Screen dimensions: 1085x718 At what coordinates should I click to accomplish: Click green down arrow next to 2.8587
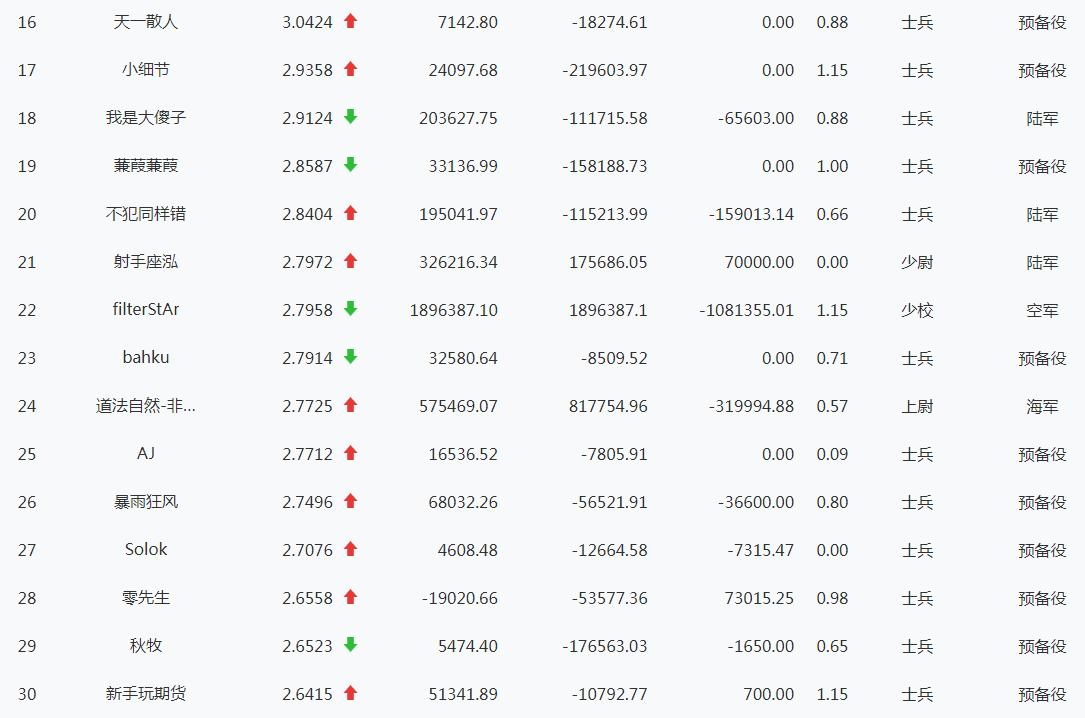pos(350,165)
